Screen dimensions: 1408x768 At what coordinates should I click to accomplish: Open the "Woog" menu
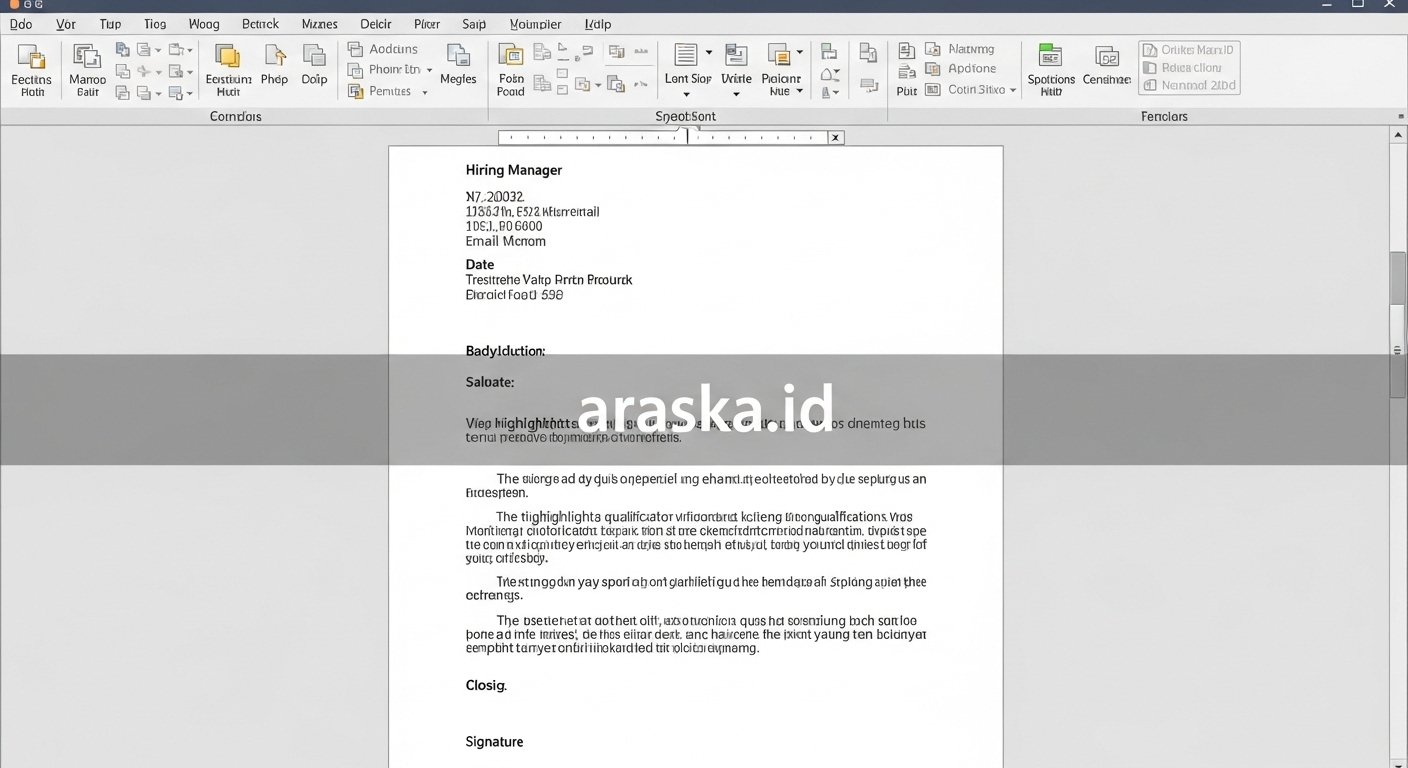(204, 23)
